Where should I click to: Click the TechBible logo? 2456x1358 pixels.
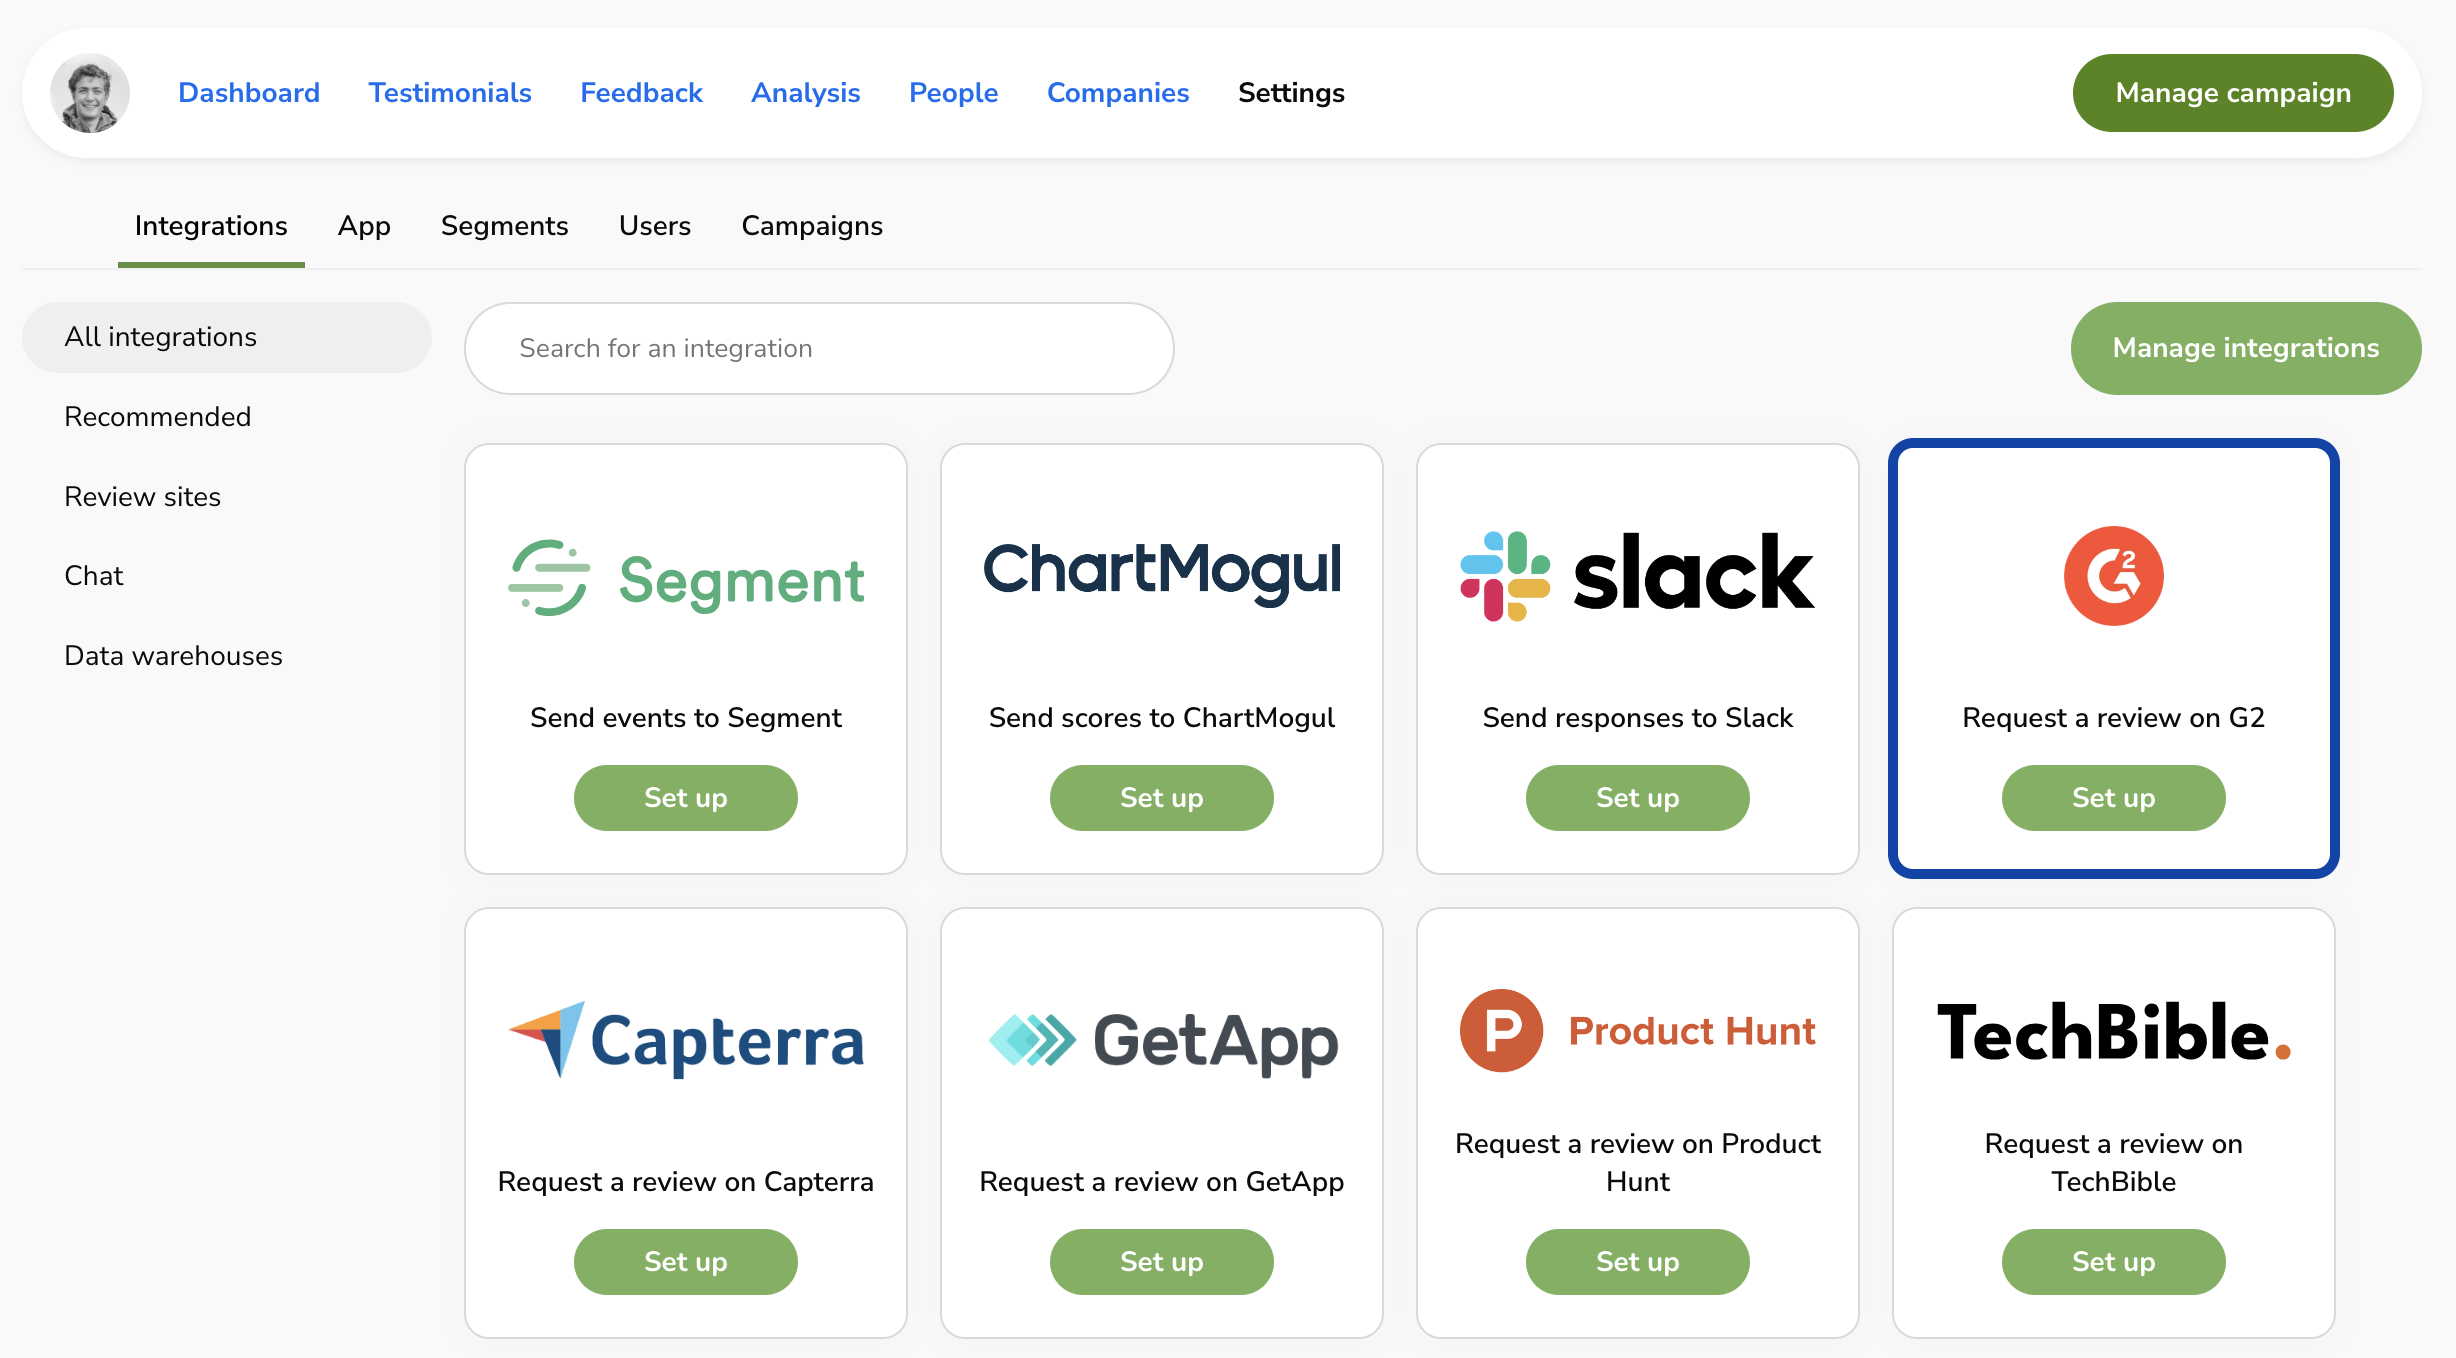pyautogui.click(x=2113, y=1033)
